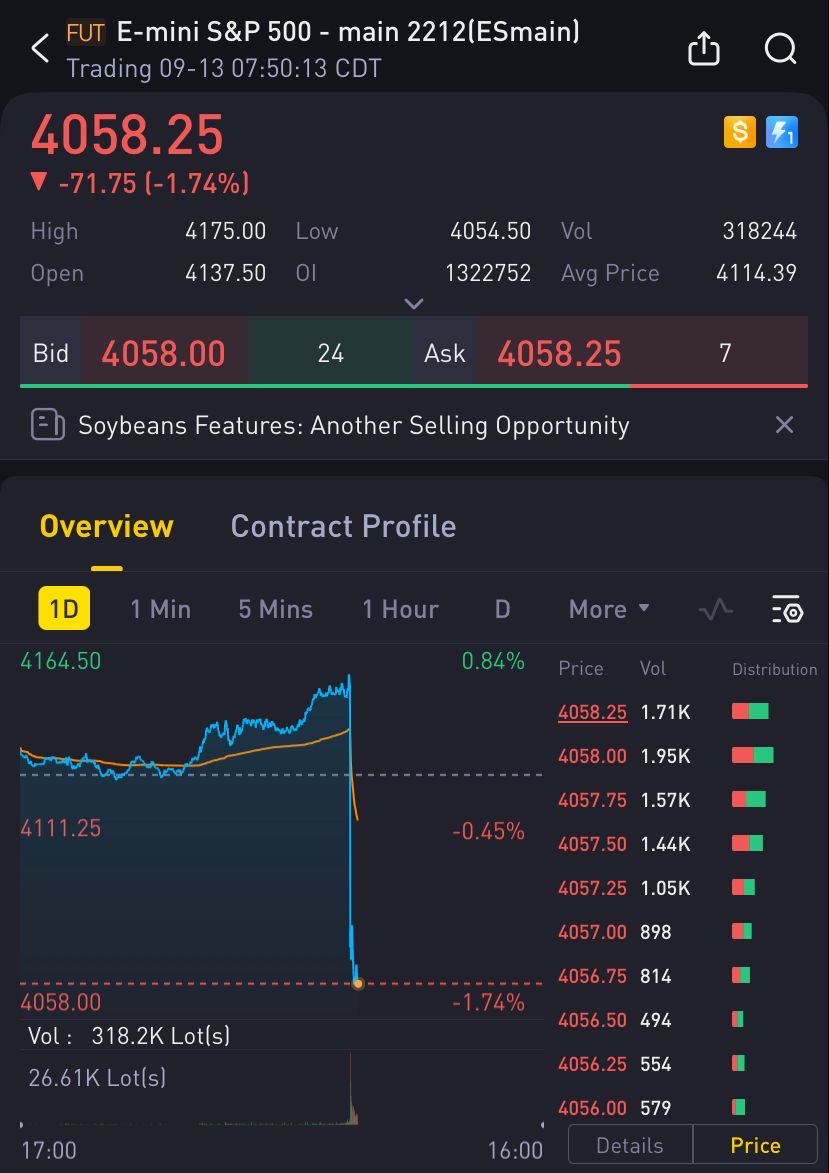The height and width of the screenshot is (1173, 829).
Task: Open the search magnifier icon
Action: (x=780, y=49)
